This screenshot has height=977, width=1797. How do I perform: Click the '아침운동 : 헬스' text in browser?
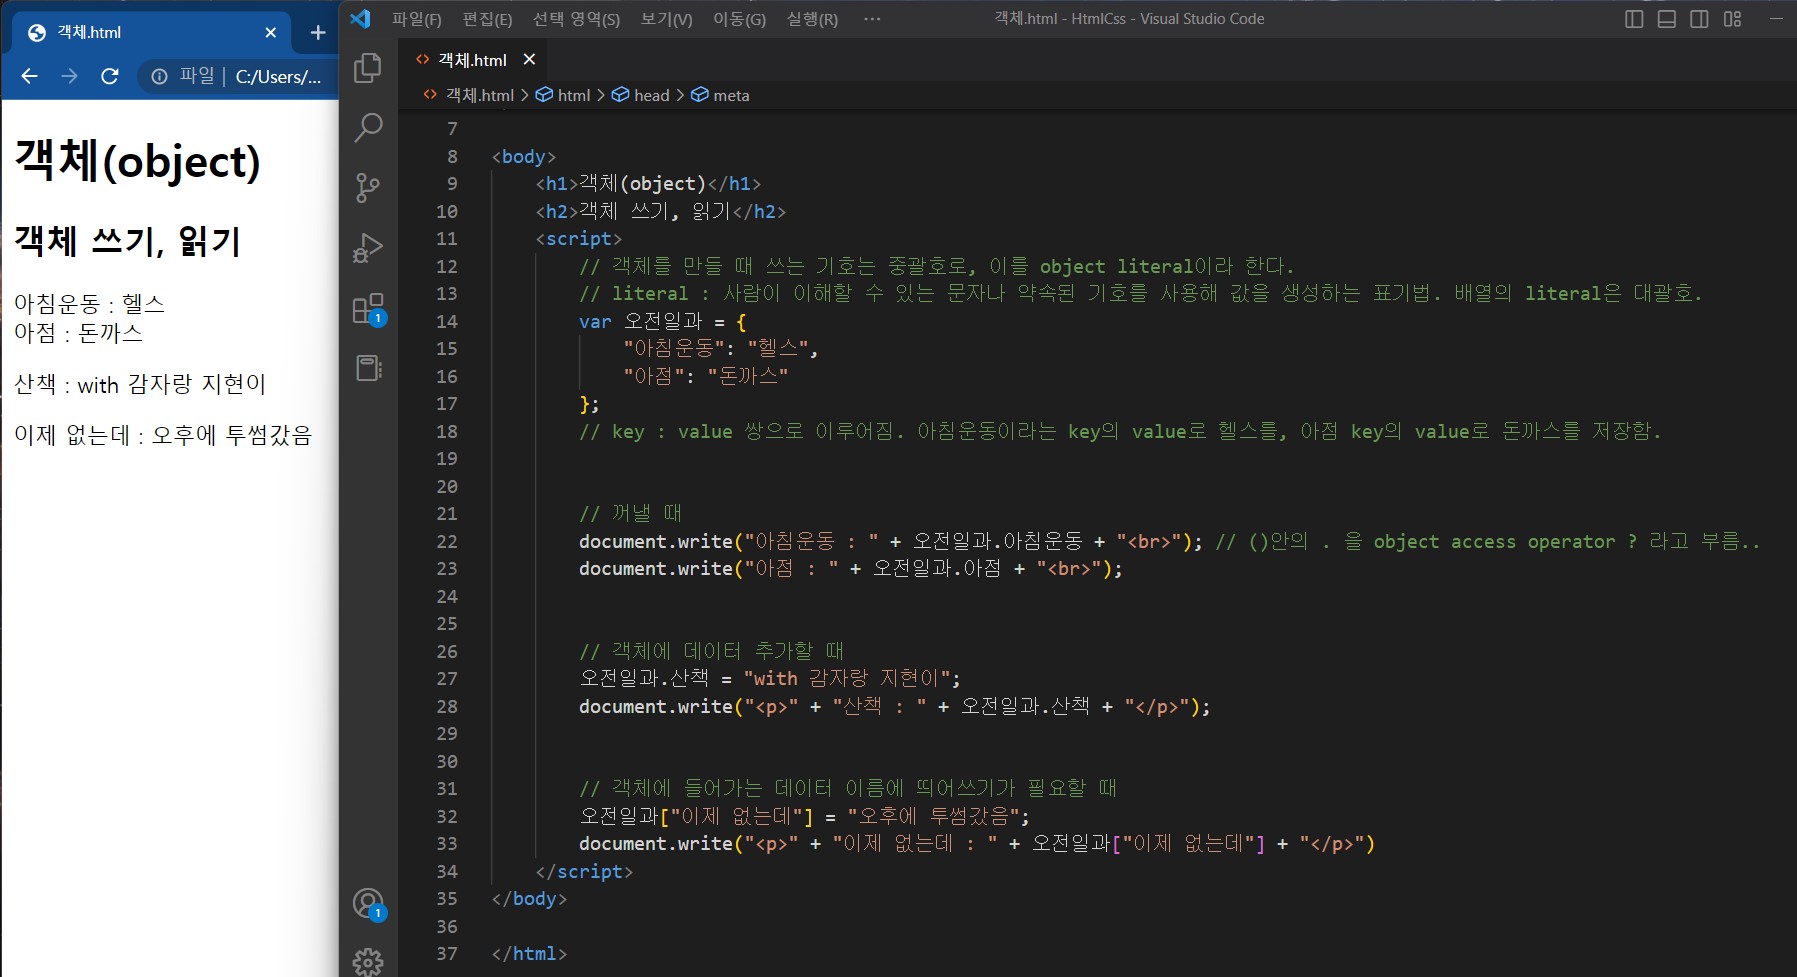point(89,304)
